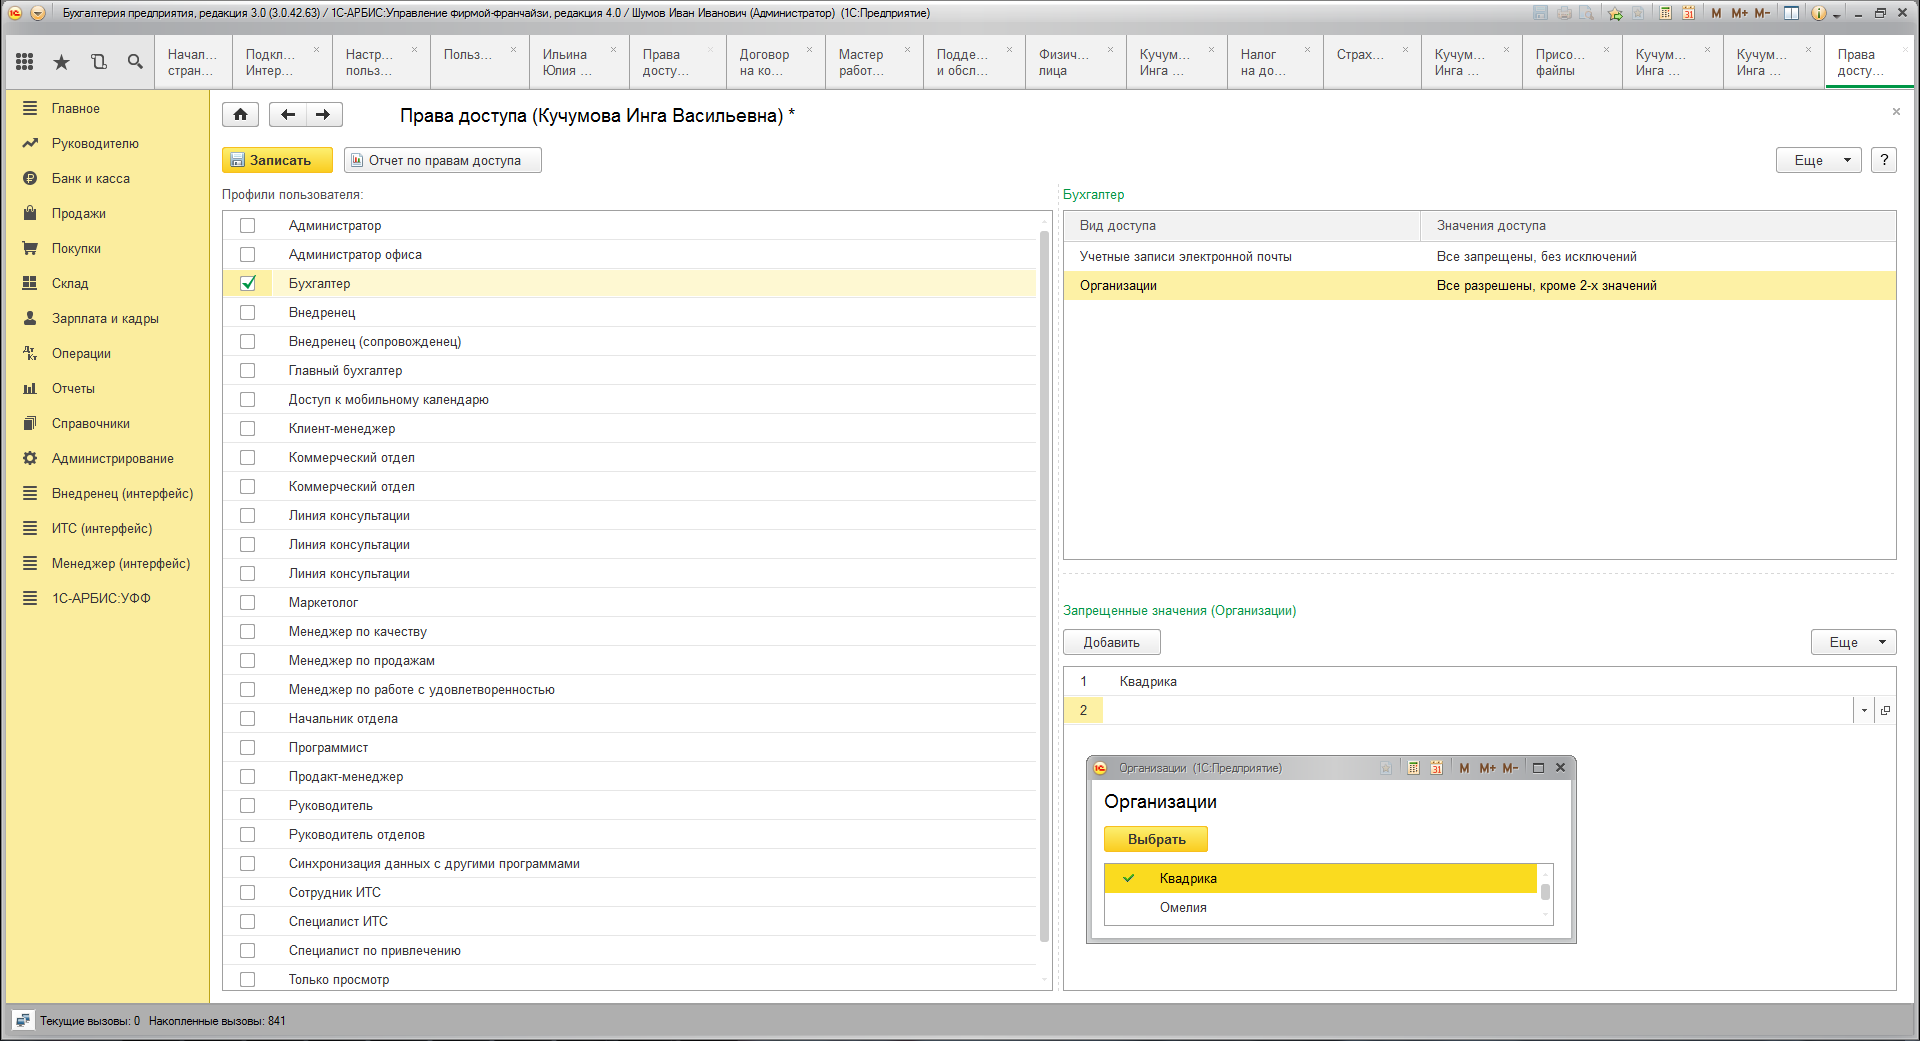Click the M+ memory button in main title bar
The height and width of the screenshot is (1041, 1920).
pyautogui.click(x=1739, y=13)
